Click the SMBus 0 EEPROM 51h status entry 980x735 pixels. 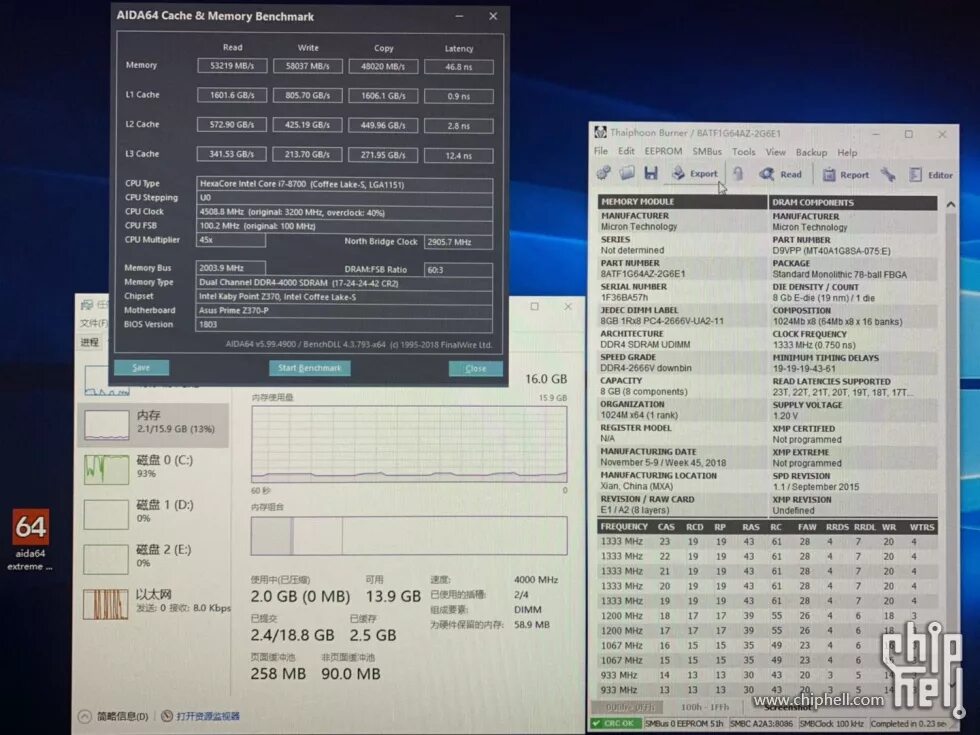coord(684,724)
